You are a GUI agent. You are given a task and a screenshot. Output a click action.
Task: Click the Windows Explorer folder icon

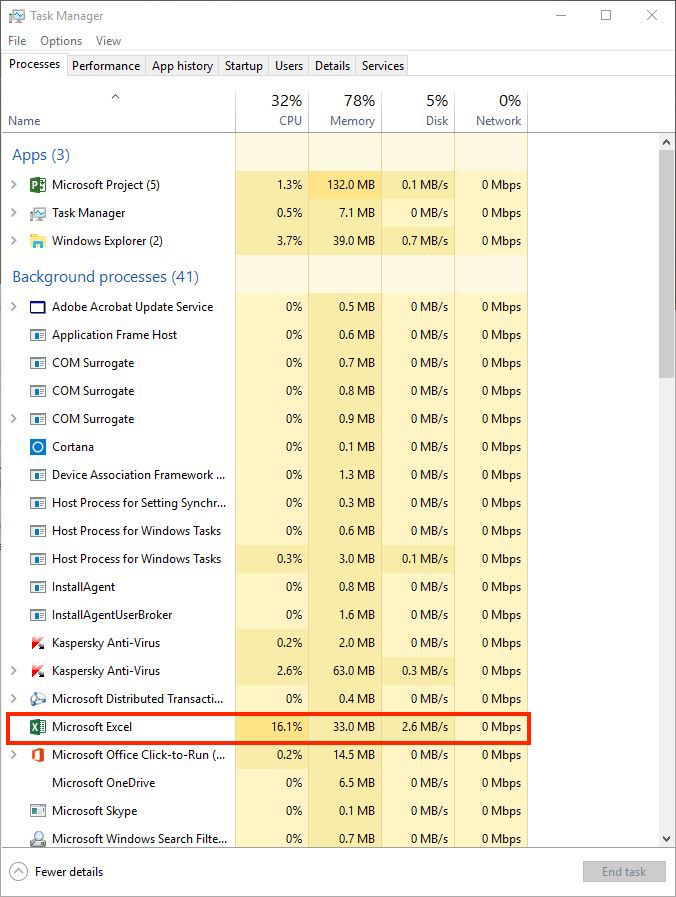pyautogui.click(x=38, y=241)
